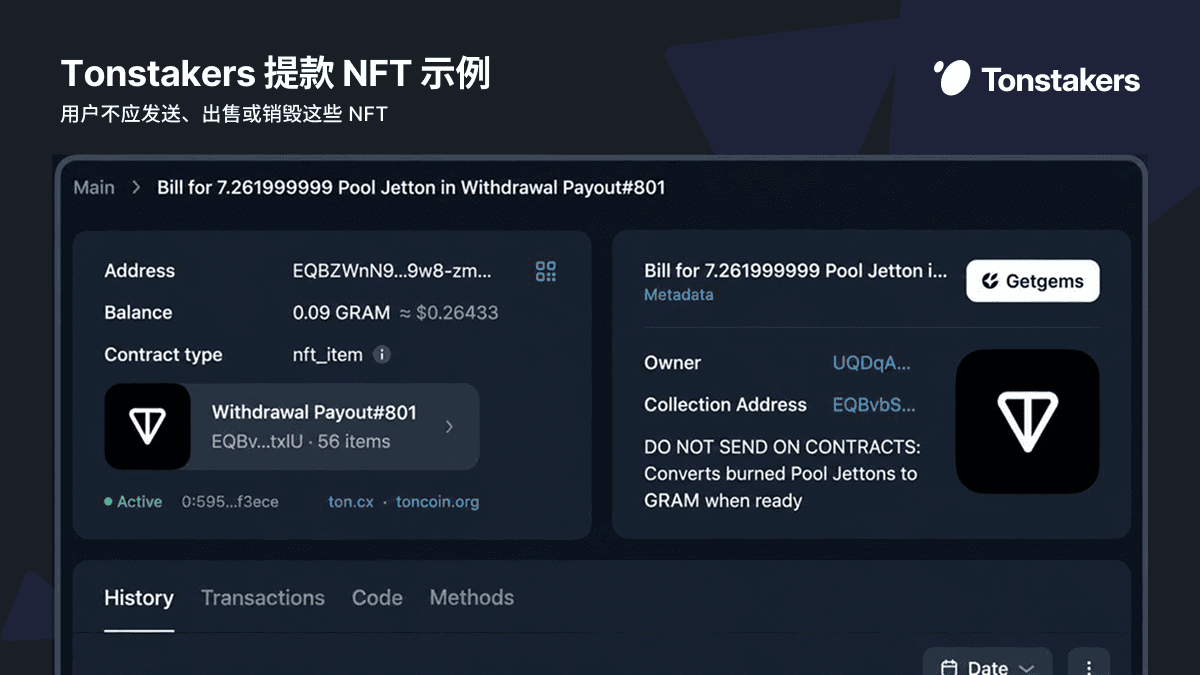Click the nft_item contract type value
The width and height of the screenshot is (1200, 675).
pos(328,355)
